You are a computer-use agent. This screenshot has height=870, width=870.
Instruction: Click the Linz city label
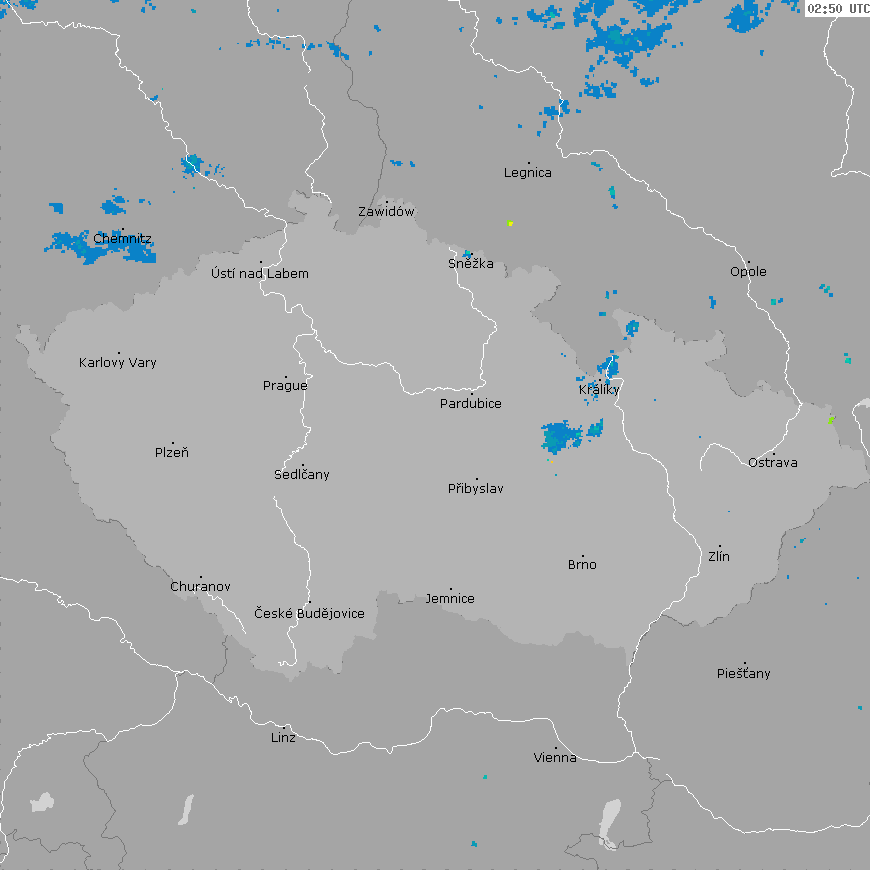283,738
